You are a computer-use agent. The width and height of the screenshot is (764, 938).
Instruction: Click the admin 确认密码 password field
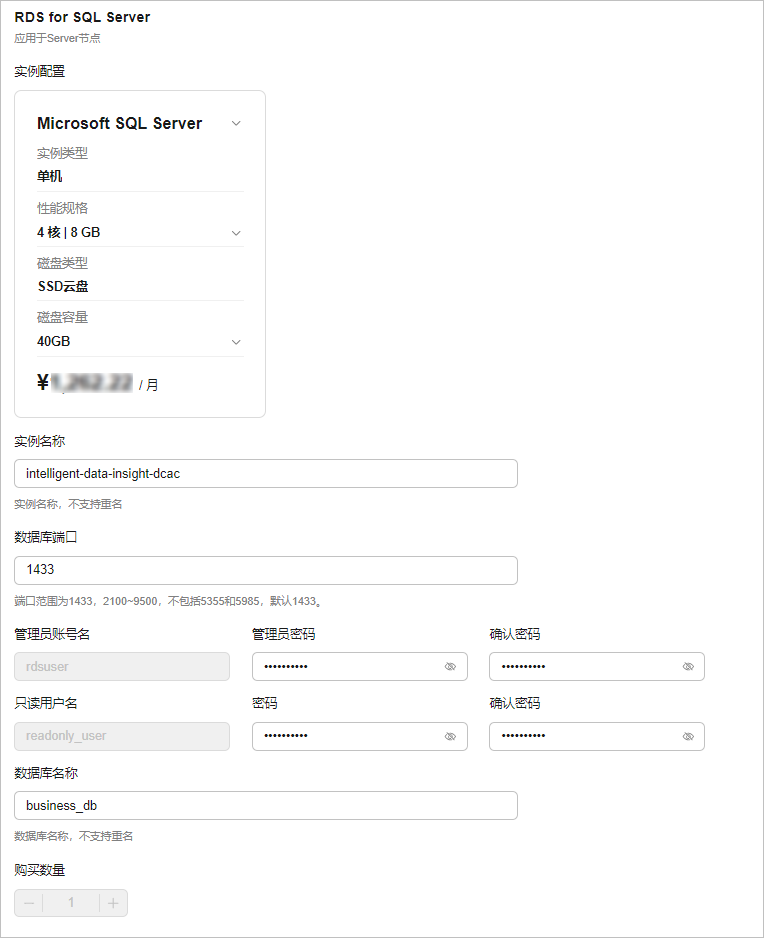coord(596,666)
